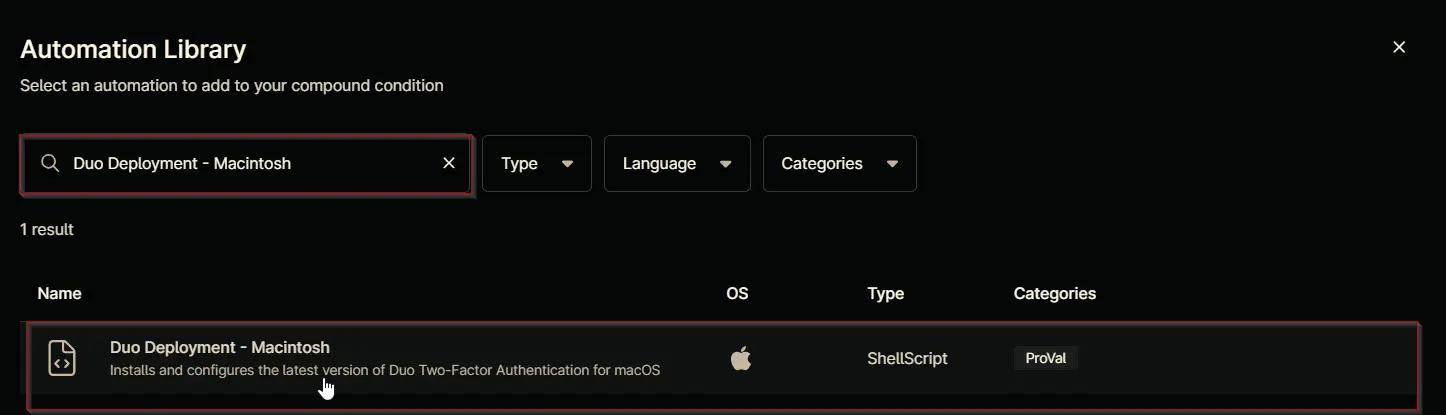Open the Language filter dropdown

(x=677, y=163)
